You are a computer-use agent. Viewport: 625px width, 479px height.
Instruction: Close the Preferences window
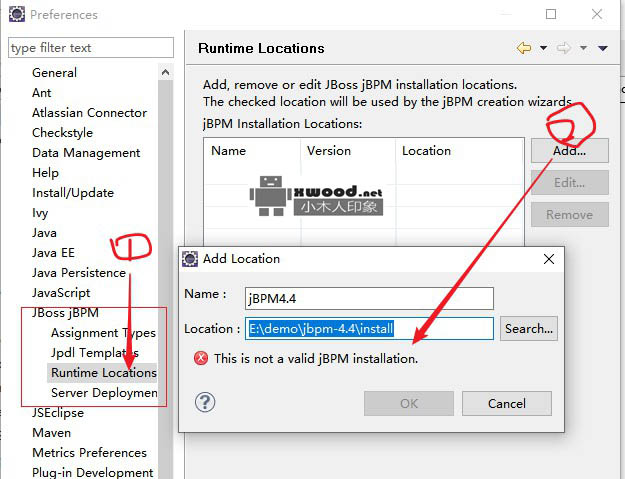pyautogui.click(x=597, y=14)
